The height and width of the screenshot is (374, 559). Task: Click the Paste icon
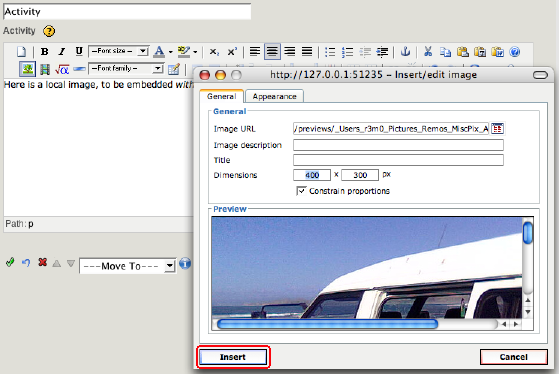[x=462, y=52]
